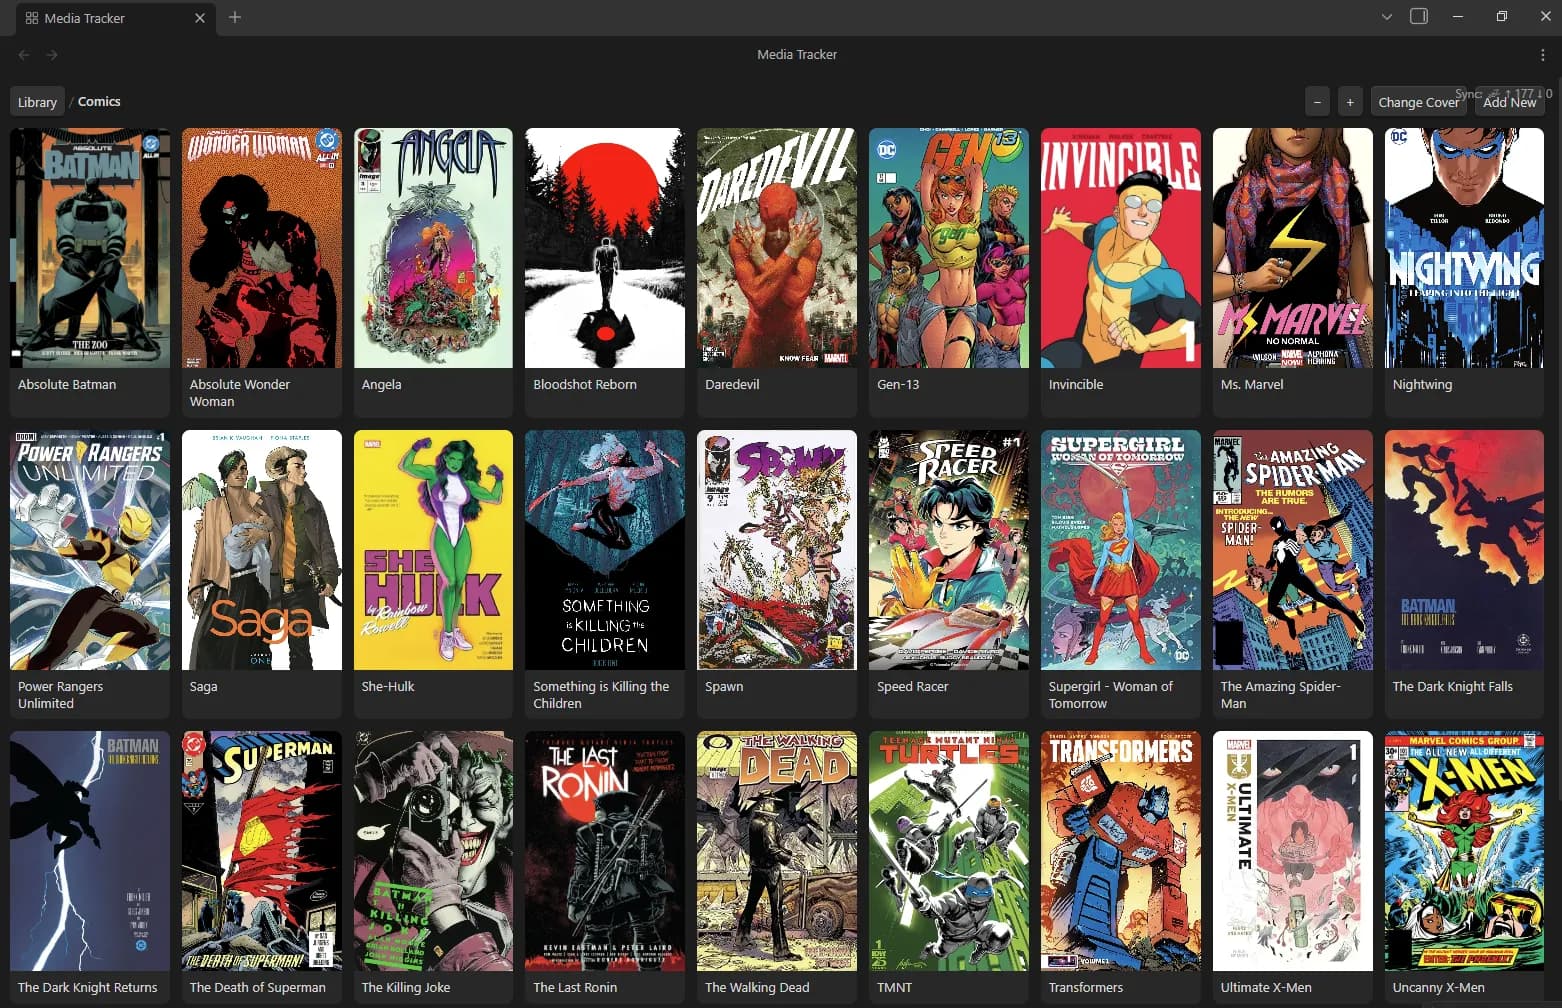
Task: Select the Speed Racer cover
Action: point(949,550)
